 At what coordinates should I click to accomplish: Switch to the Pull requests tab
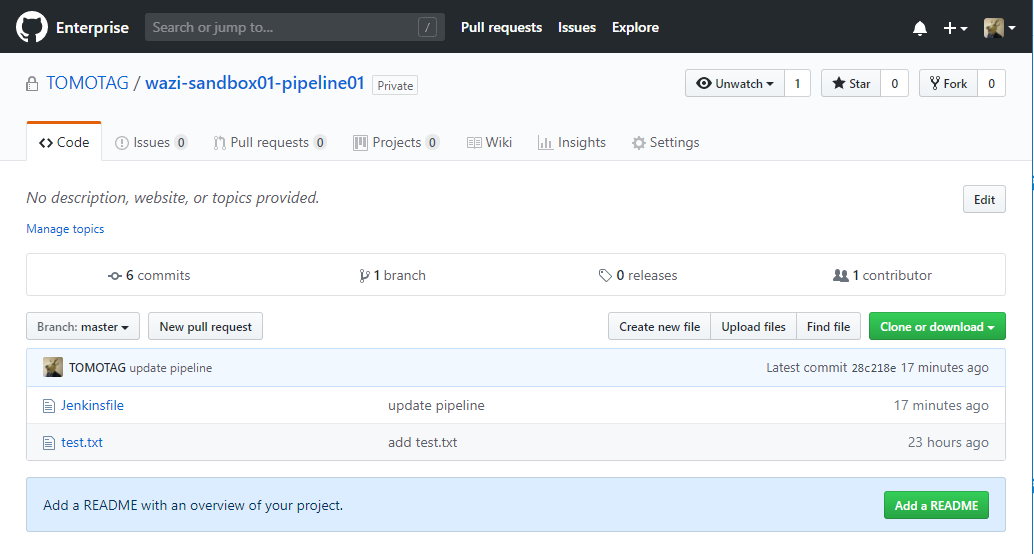pyautogui.click(x=270, y=142)
